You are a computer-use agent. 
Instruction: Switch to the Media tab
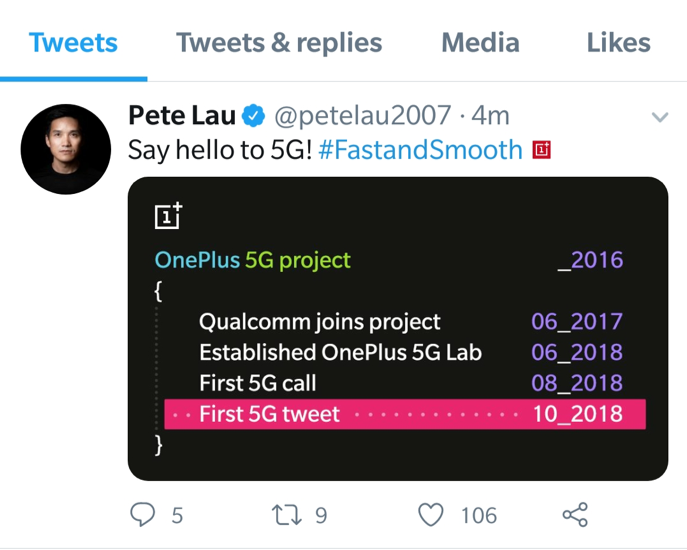click(480, 43)
